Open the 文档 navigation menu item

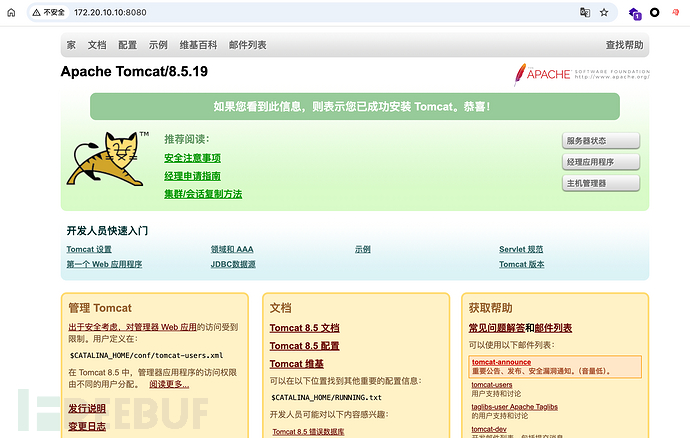(97, 45)
